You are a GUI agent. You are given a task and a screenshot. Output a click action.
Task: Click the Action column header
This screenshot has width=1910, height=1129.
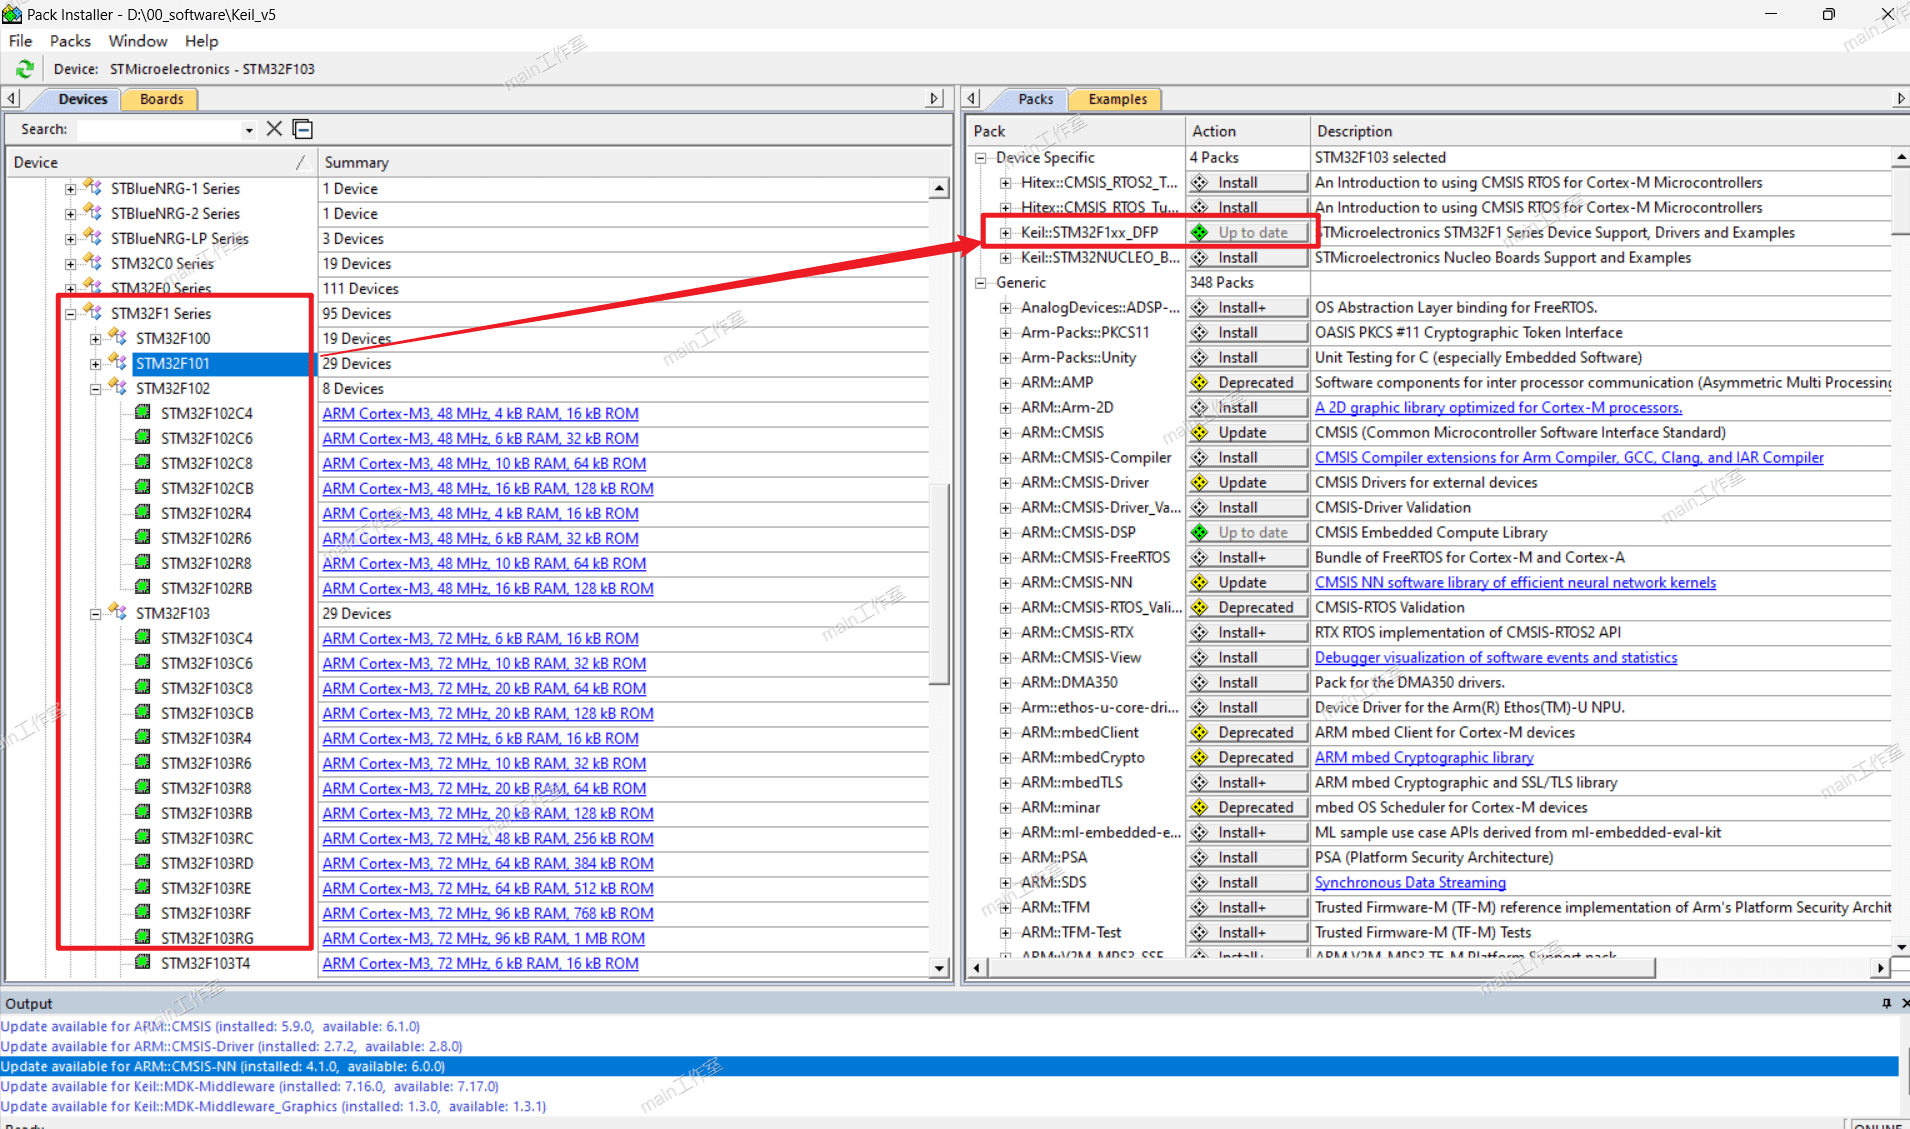point(1247,131)
